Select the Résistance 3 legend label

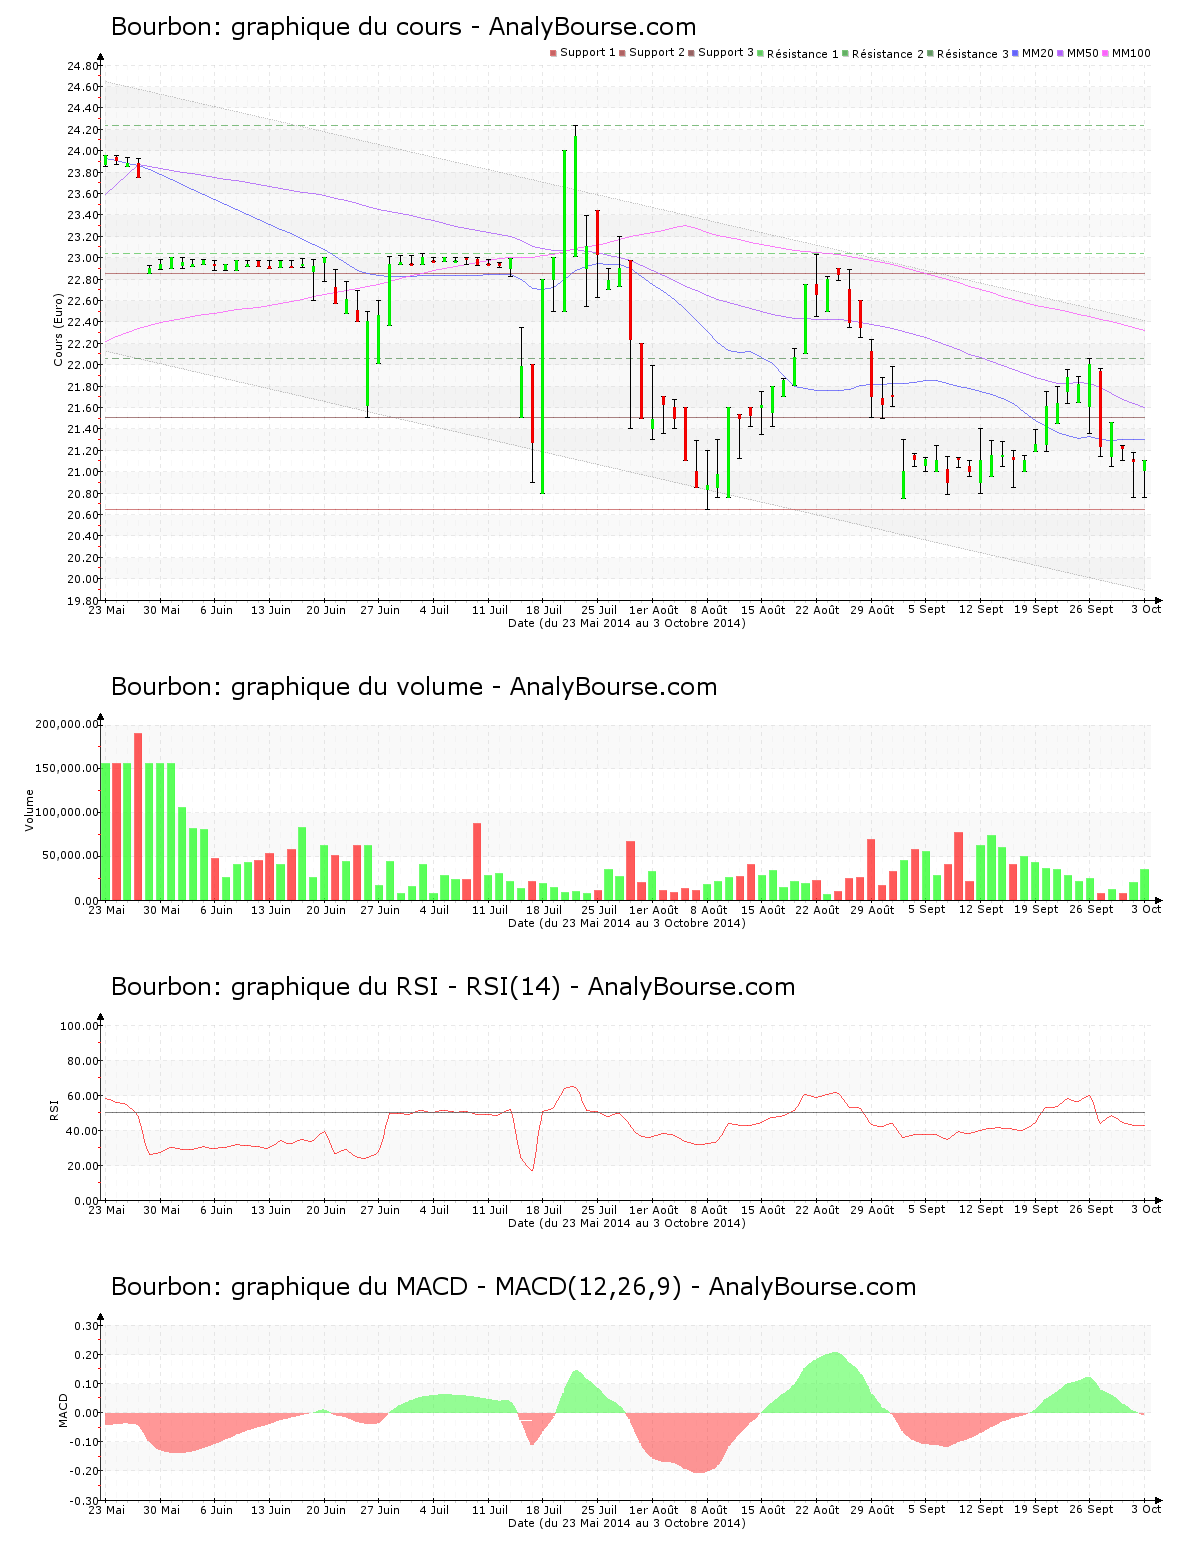(973, 54)
